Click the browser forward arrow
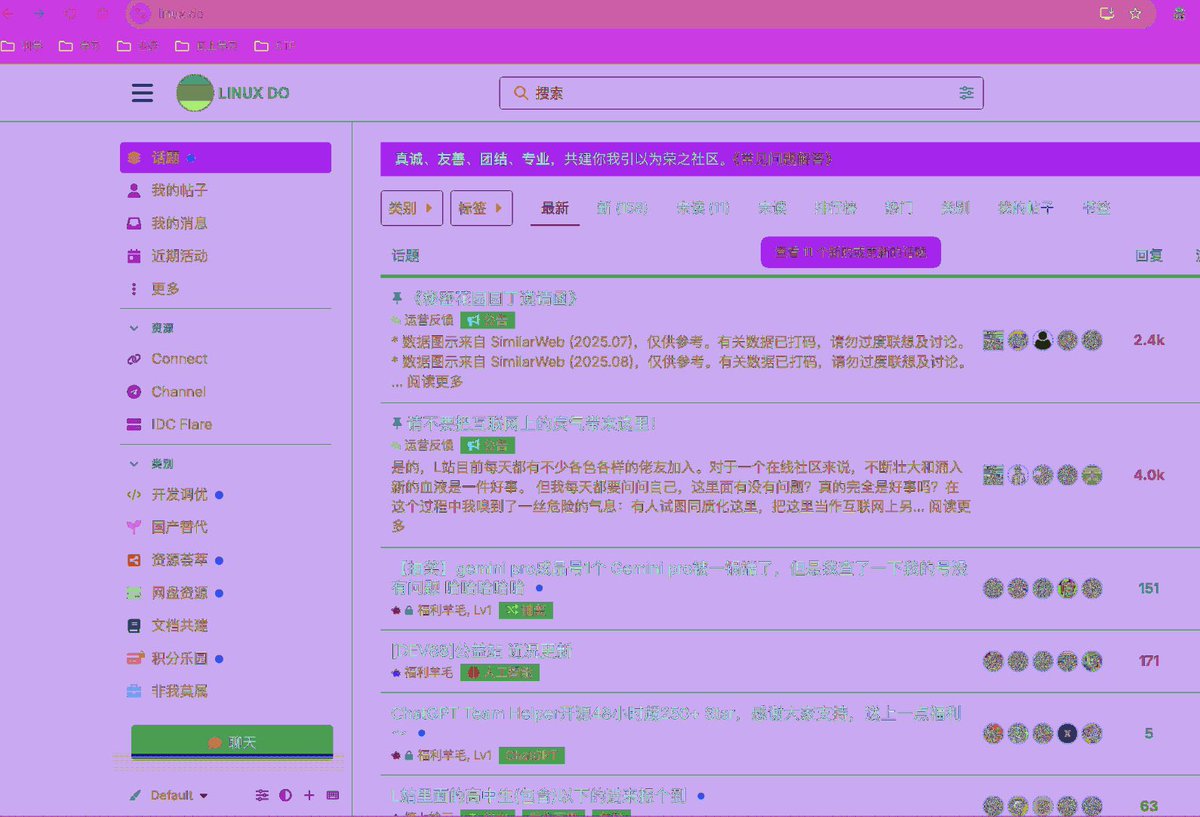The height and width of the screenshot is (817, 1200). [39, 14]
